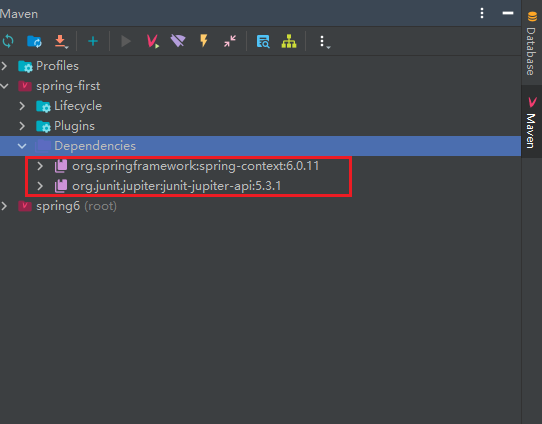
Task: Open Maven analyze dependencies search icon
Action: tap(263, 41)
